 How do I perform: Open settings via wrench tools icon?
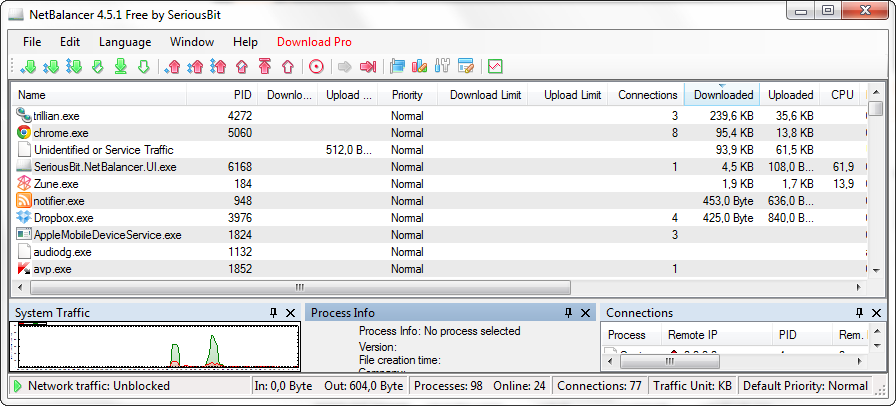(442, 66)
